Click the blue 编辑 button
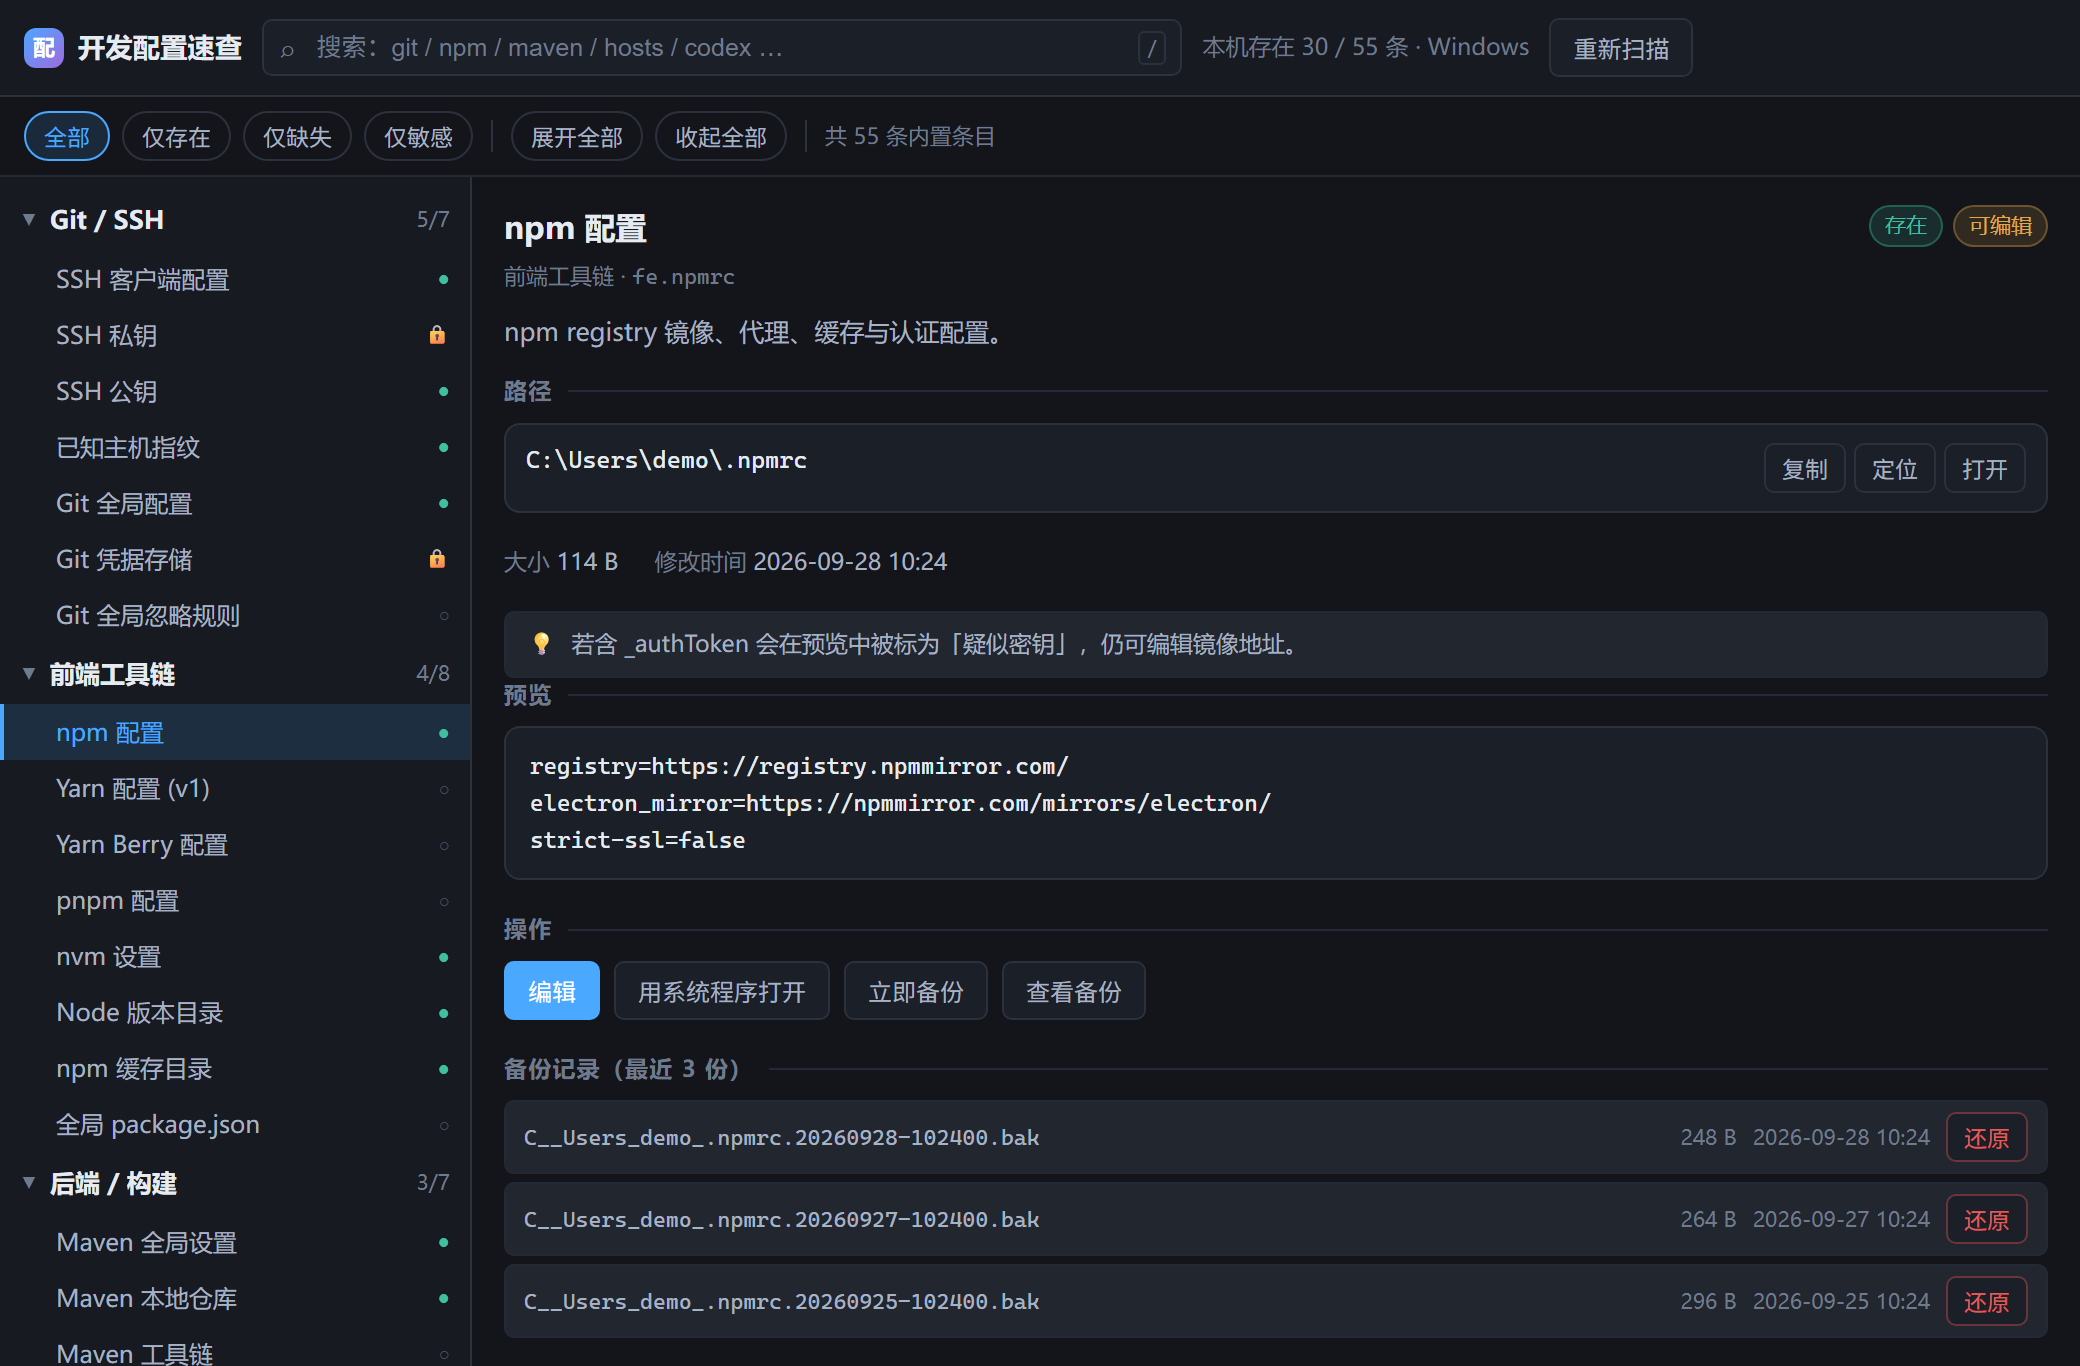The image size is (2080, 1366). point(552,991)
